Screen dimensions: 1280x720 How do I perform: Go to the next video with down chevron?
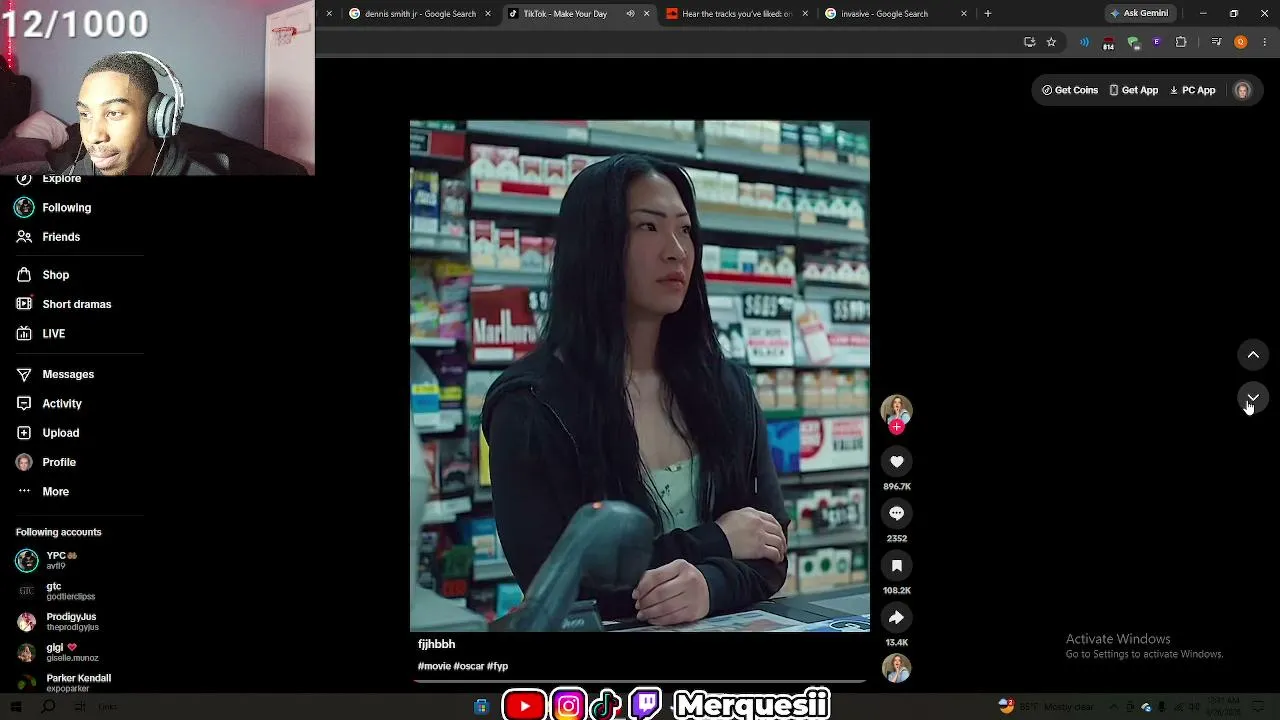pyautogui.click(x=1253, y=397)
